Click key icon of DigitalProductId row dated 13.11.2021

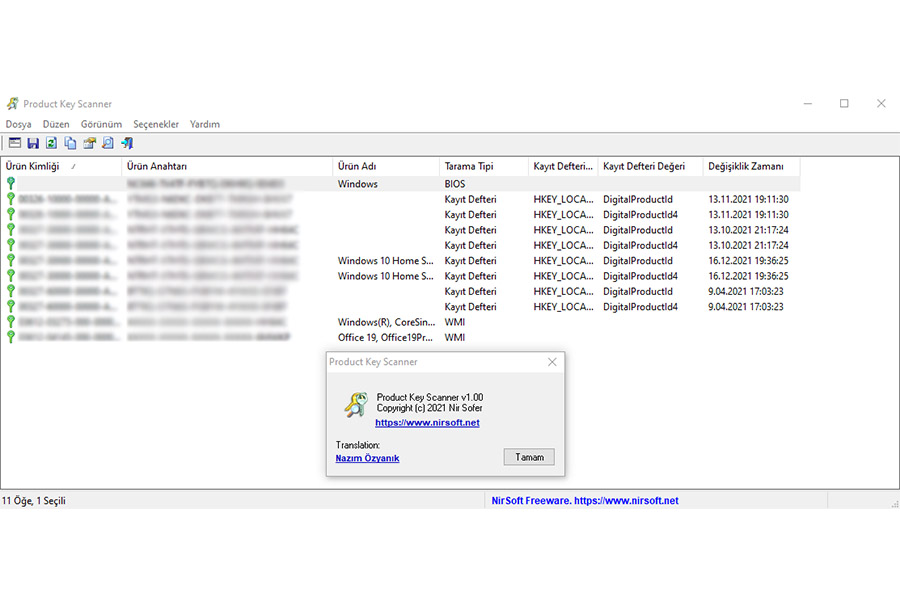click(x=11, y=199)
